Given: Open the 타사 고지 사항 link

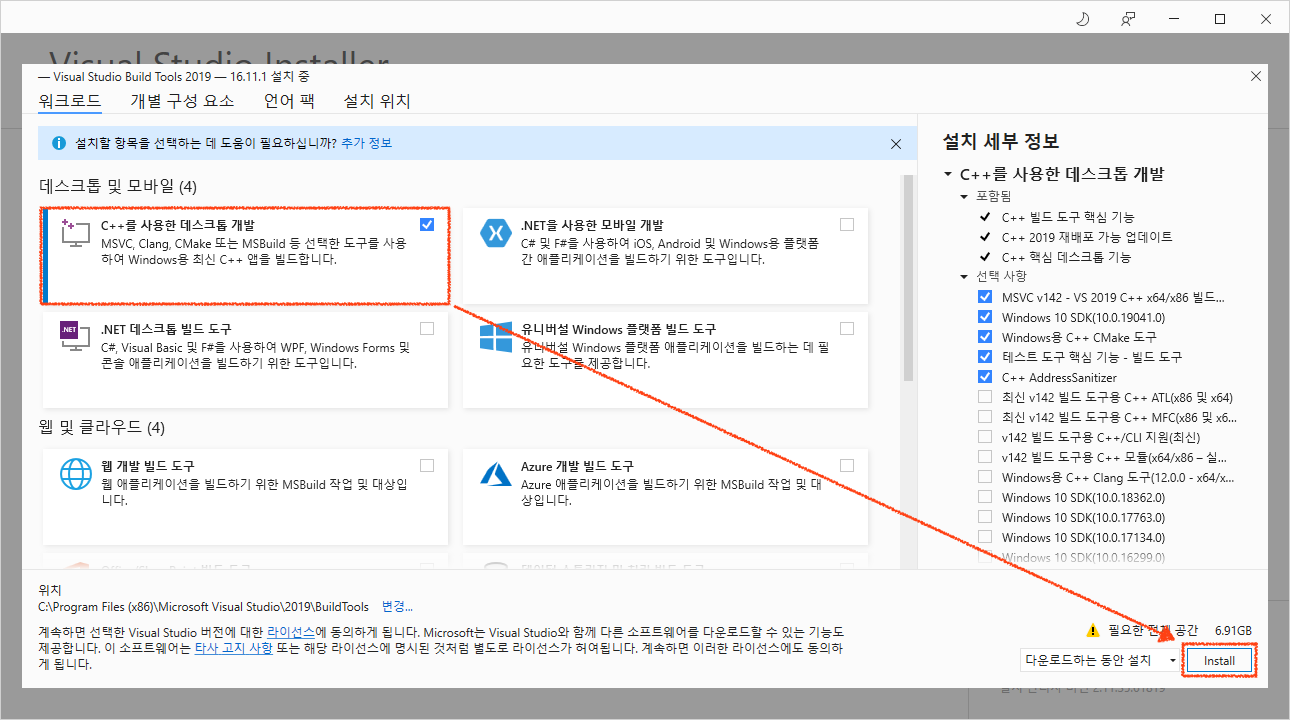Looking at the screenshot, I should [232, 649].
